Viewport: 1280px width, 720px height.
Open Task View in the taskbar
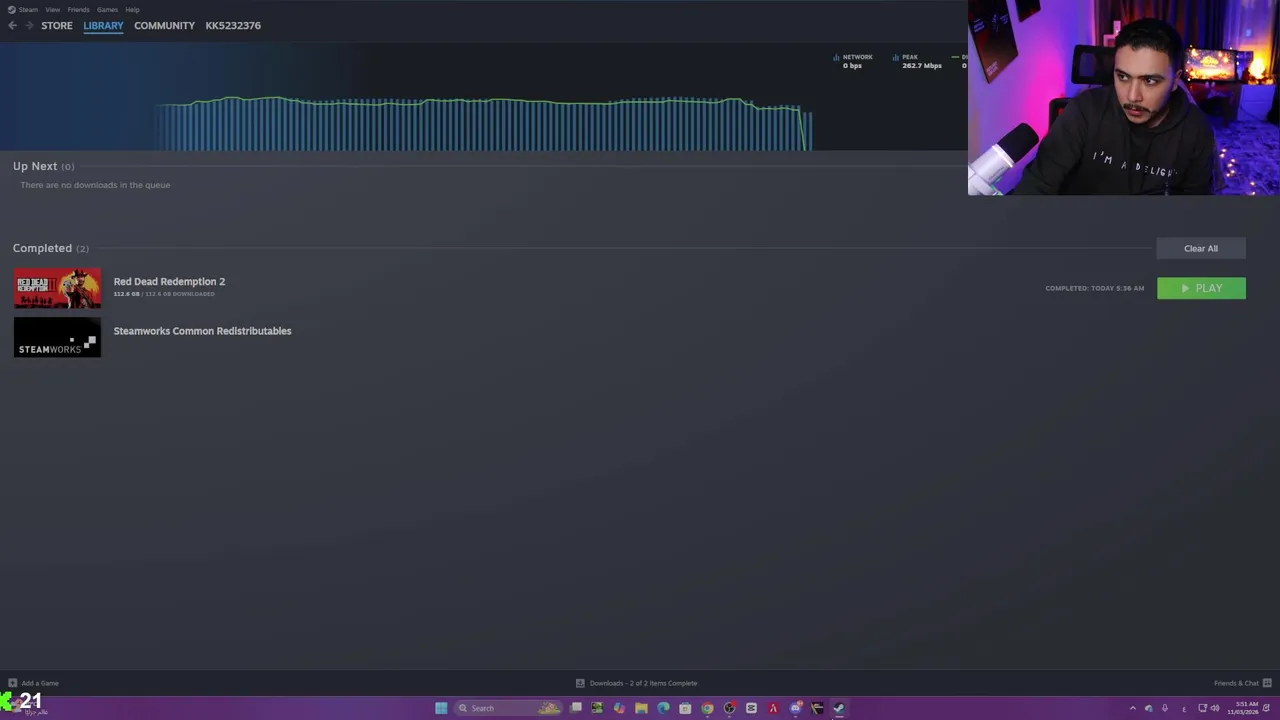tap(576, 708)
